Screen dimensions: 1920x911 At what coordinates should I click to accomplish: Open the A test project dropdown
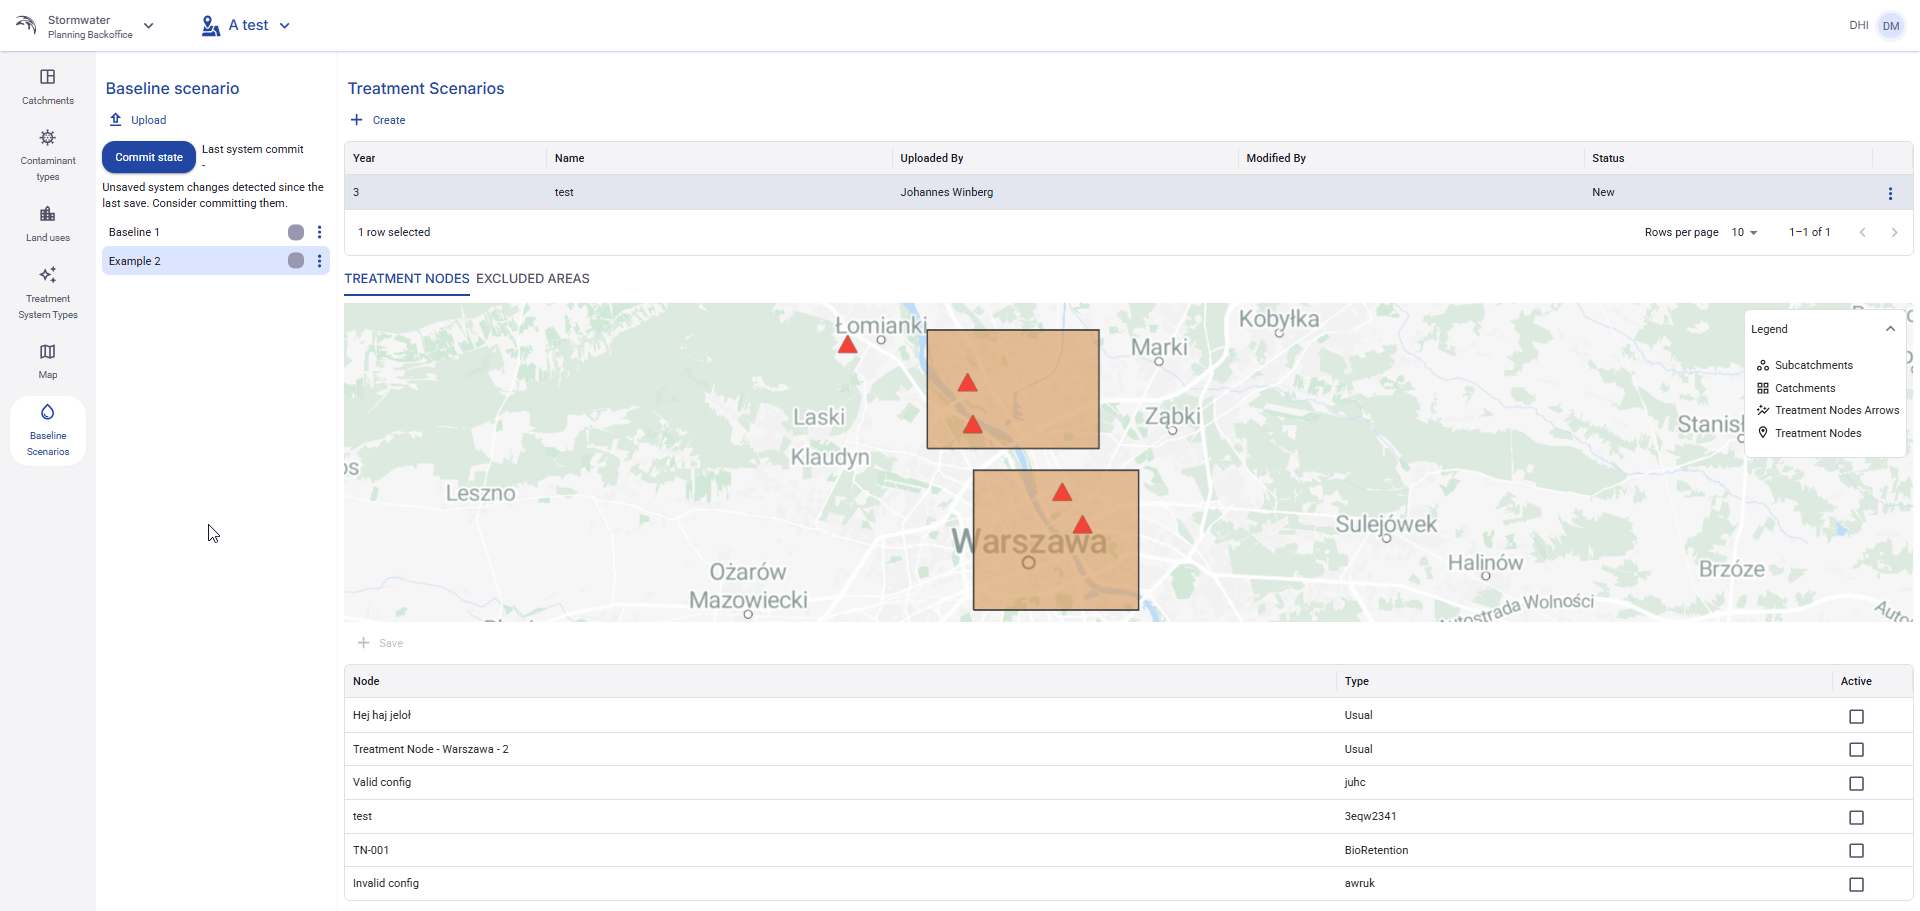tap(246, 26)
